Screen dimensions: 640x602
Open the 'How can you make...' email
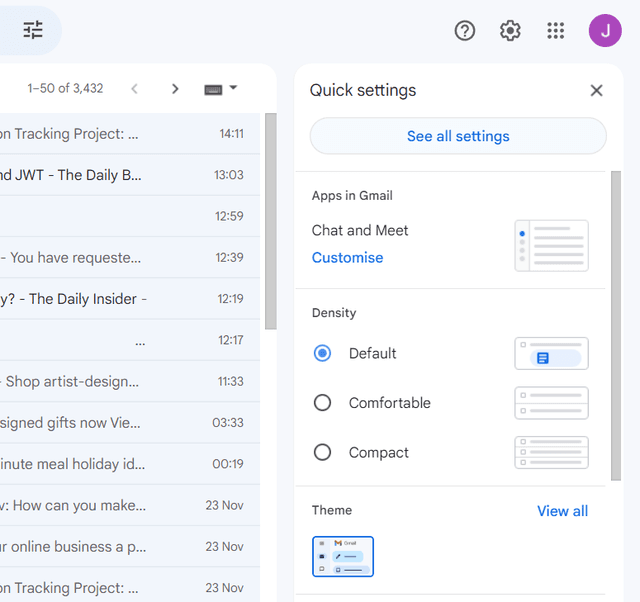(x=130, y=505)
